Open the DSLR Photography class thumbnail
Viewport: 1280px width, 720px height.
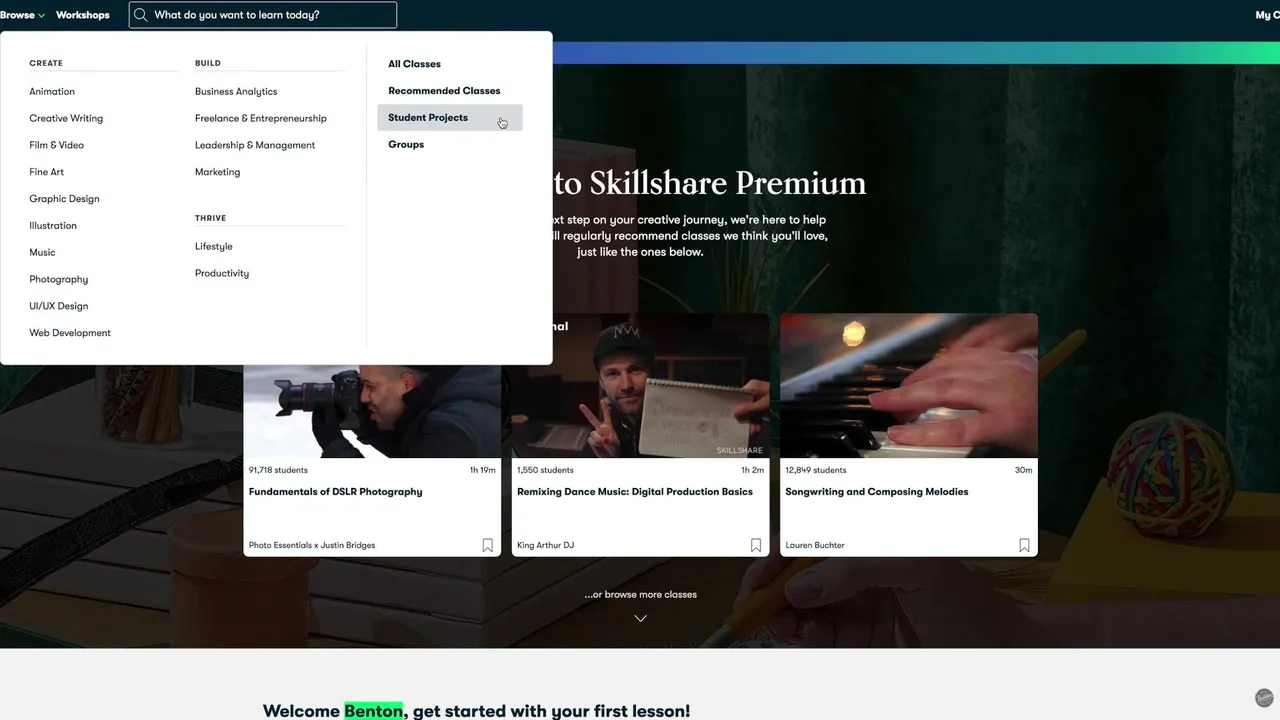coord(372,411)
